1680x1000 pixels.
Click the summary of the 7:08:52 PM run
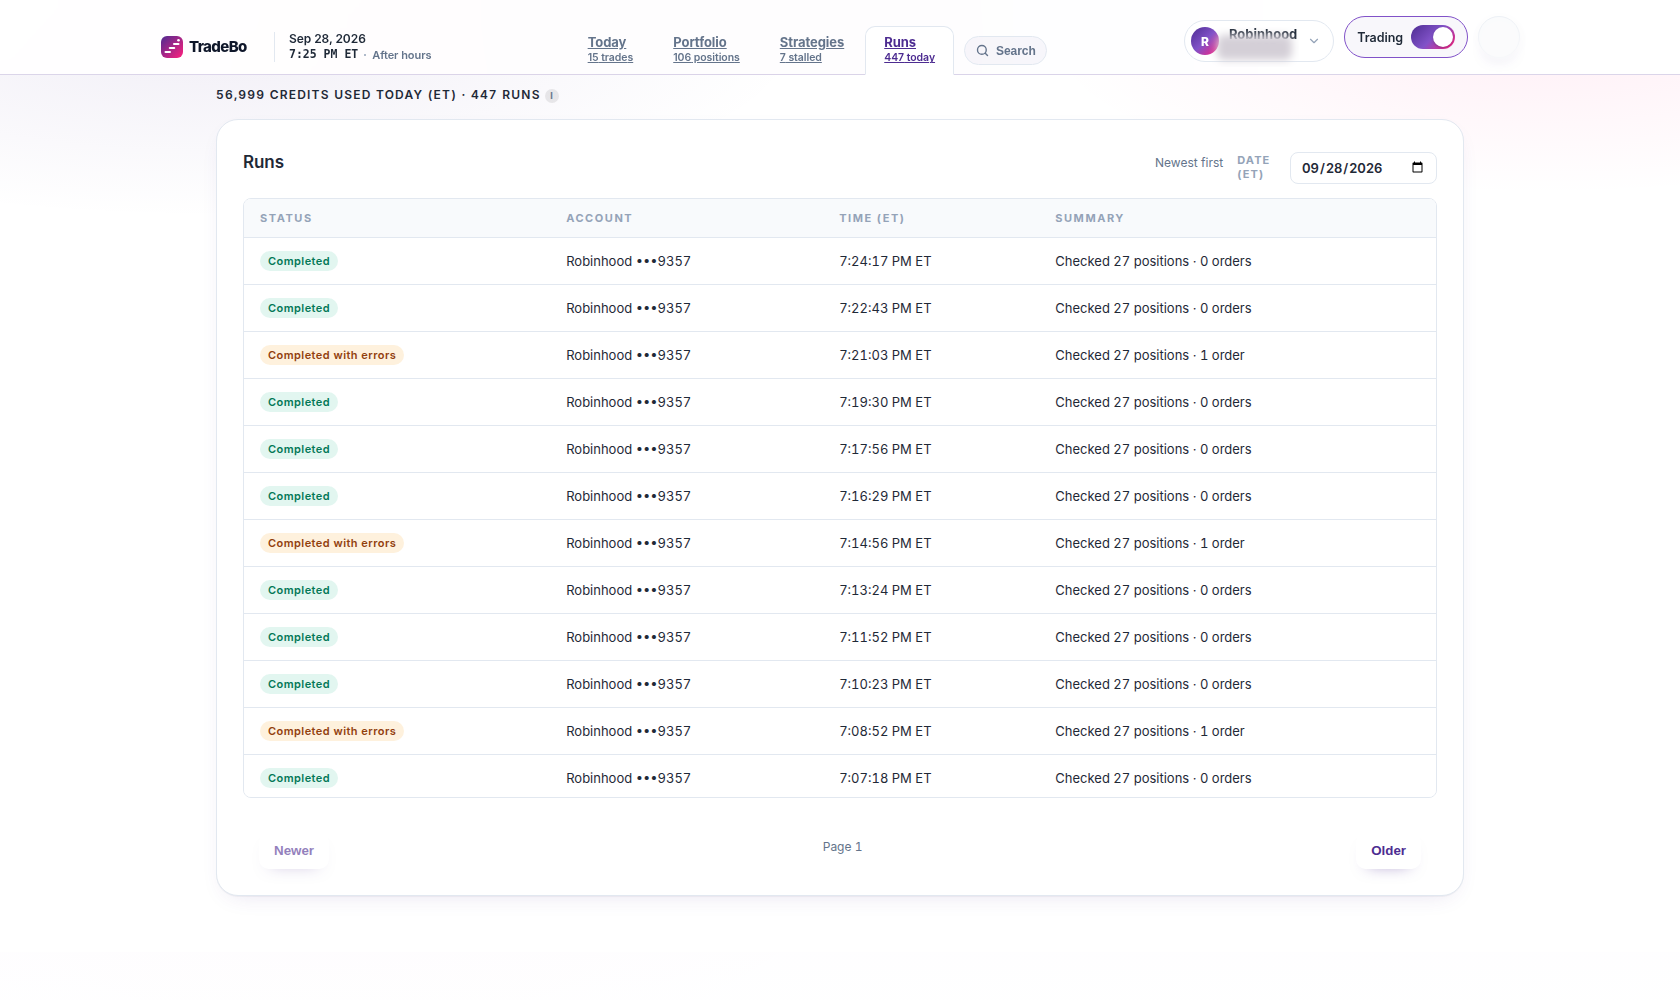coord(1150,731)
